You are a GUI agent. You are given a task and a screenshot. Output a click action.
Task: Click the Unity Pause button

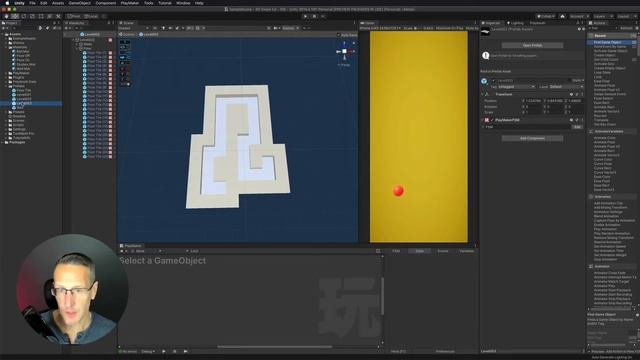(314, 16)
